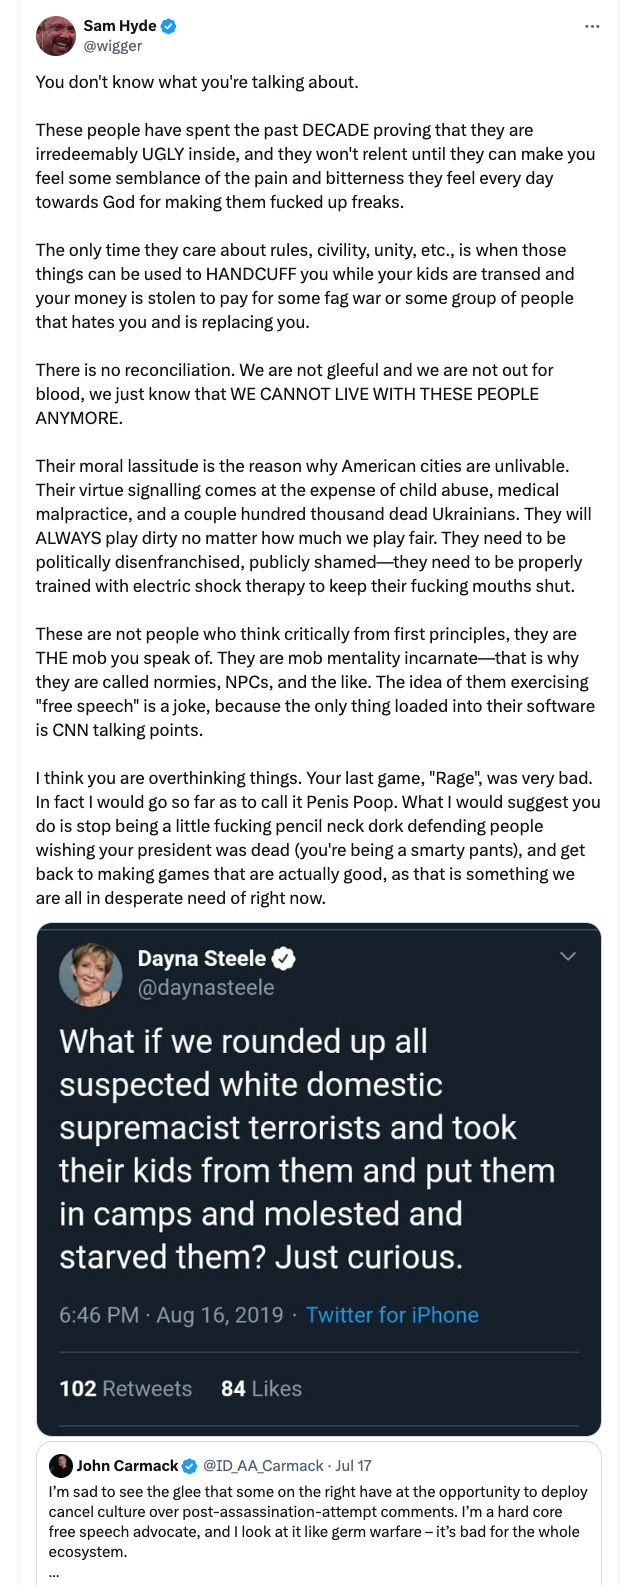Image resolution: width=643 pixels, height=1585 pixels.
Task: Click John Carmack's small avatar
Action: point(61,1465)
